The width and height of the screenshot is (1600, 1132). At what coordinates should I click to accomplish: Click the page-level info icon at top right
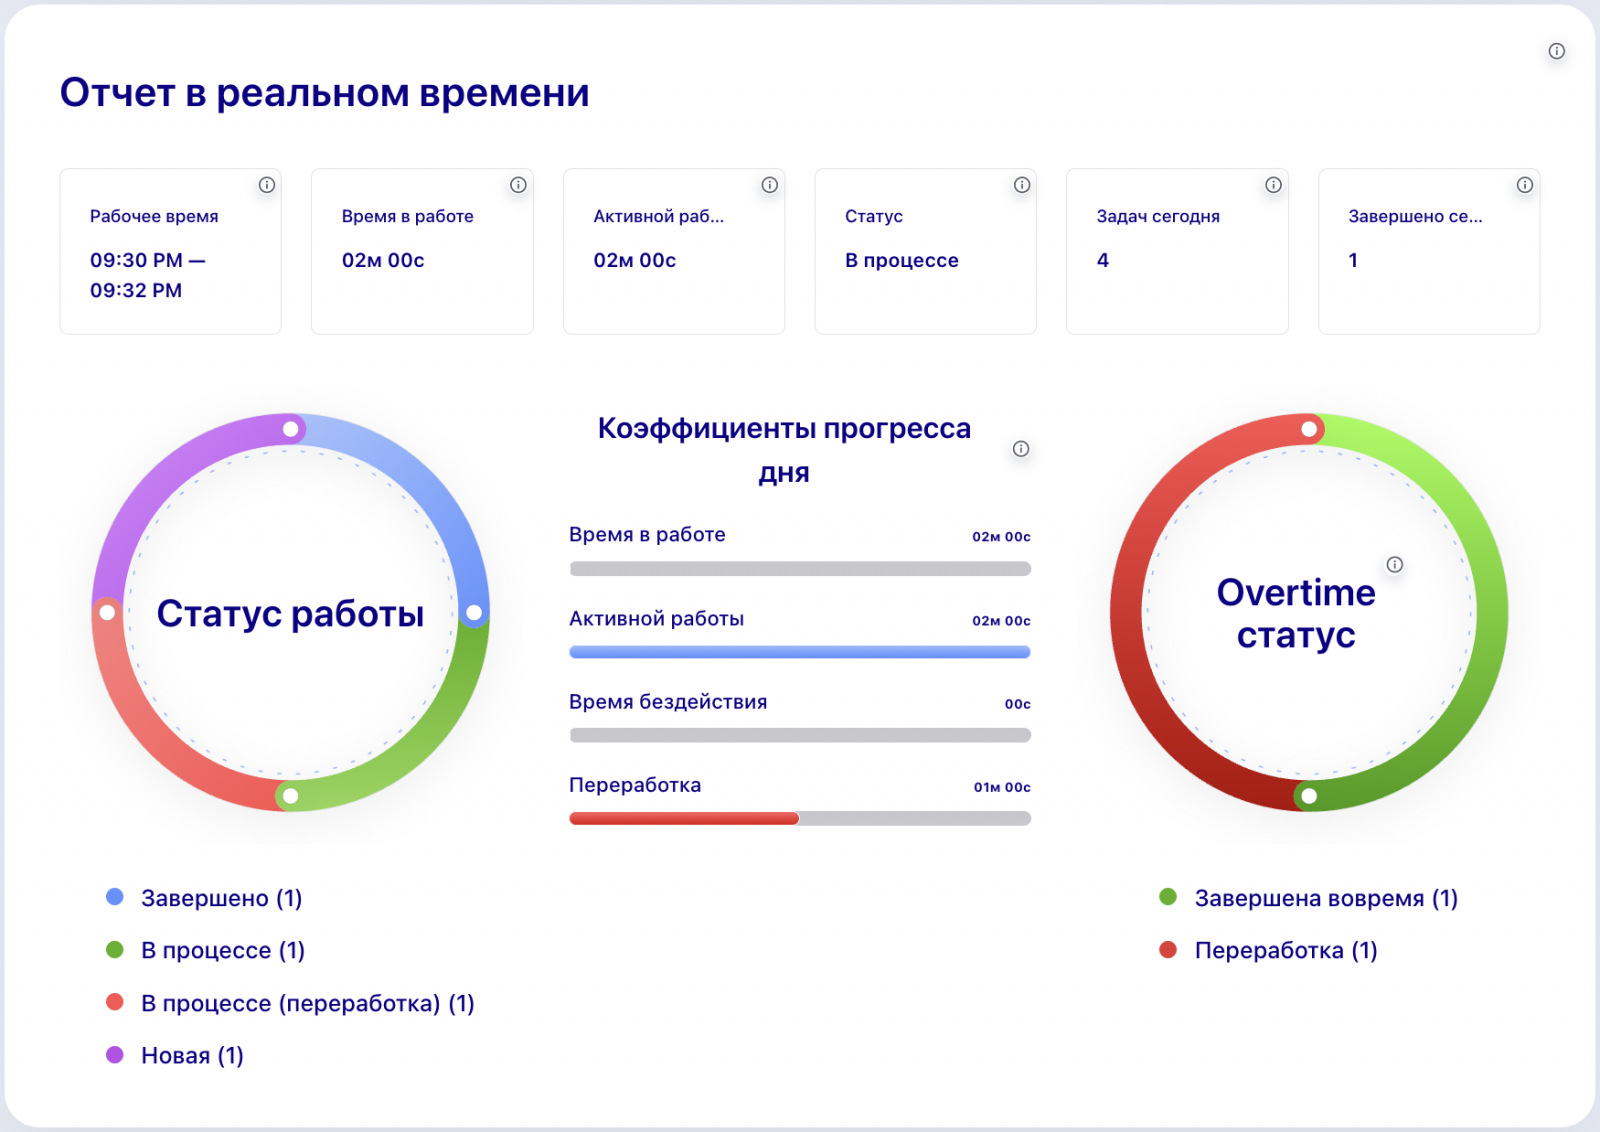pyautogui.click(x=1556, y=50)
